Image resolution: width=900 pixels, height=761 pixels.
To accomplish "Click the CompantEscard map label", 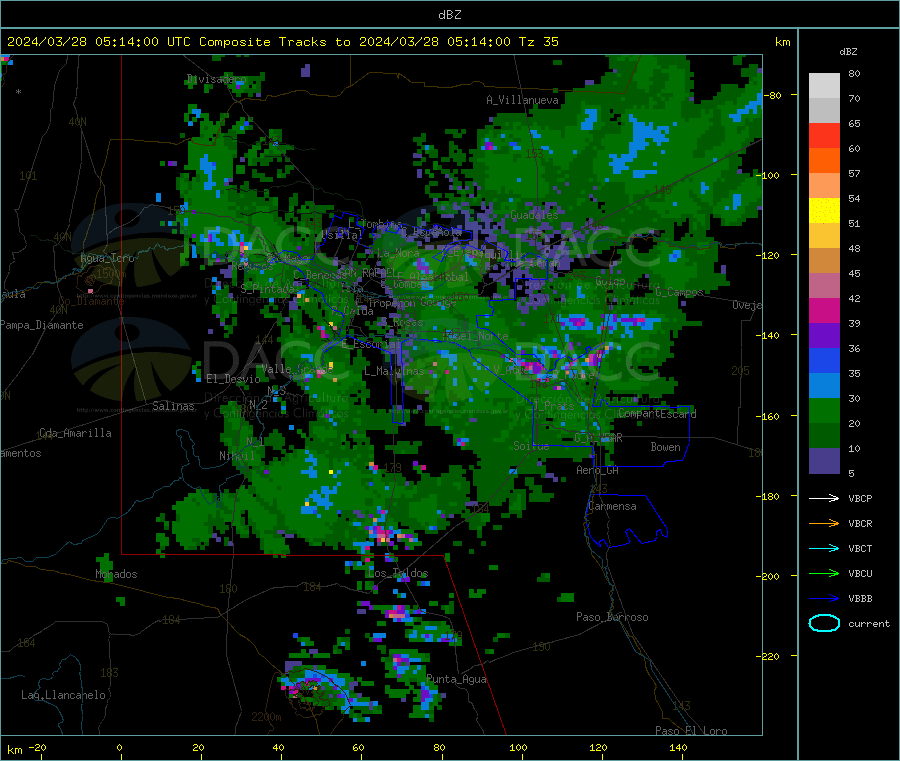I will 658,414.
